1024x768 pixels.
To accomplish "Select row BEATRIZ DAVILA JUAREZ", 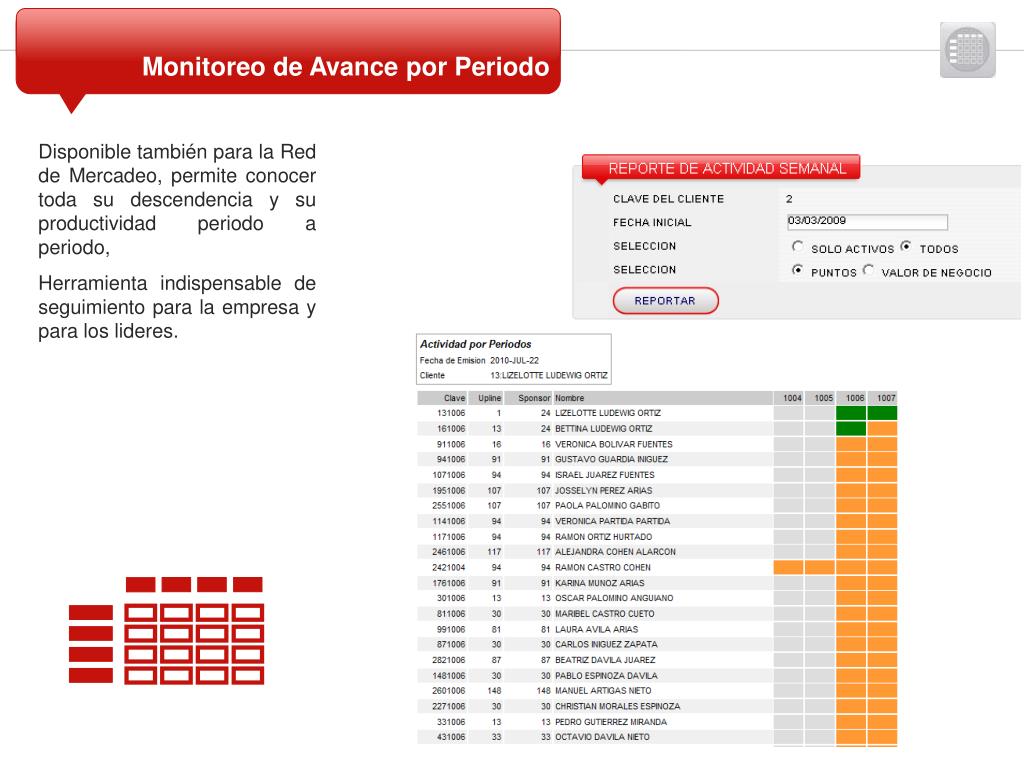I will tap(657, 660).
